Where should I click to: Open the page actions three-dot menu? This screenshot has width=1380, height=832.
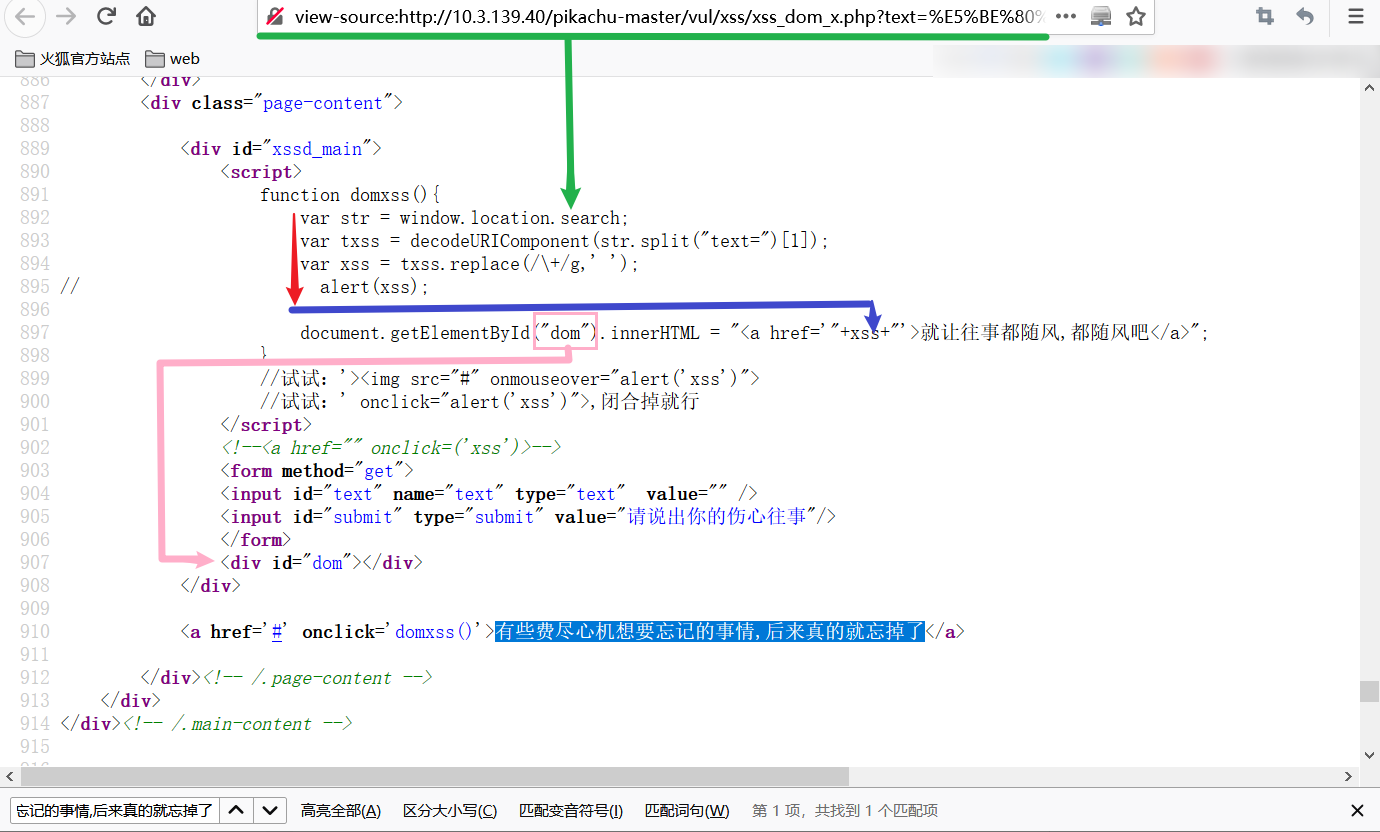(1066, 16)
